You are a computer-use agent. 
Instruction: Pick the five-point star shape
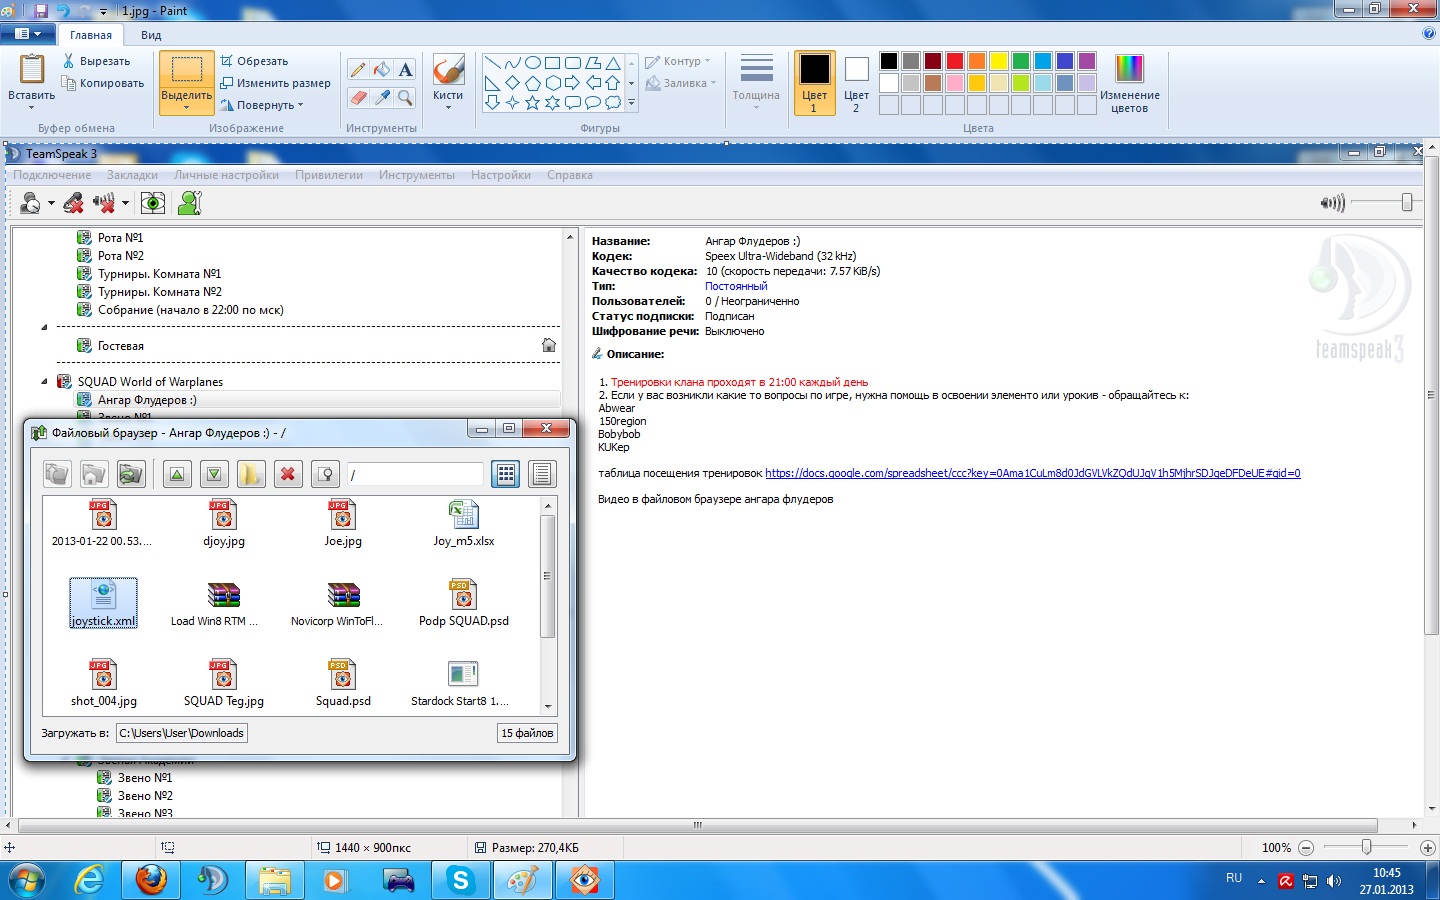click(533, 102)
